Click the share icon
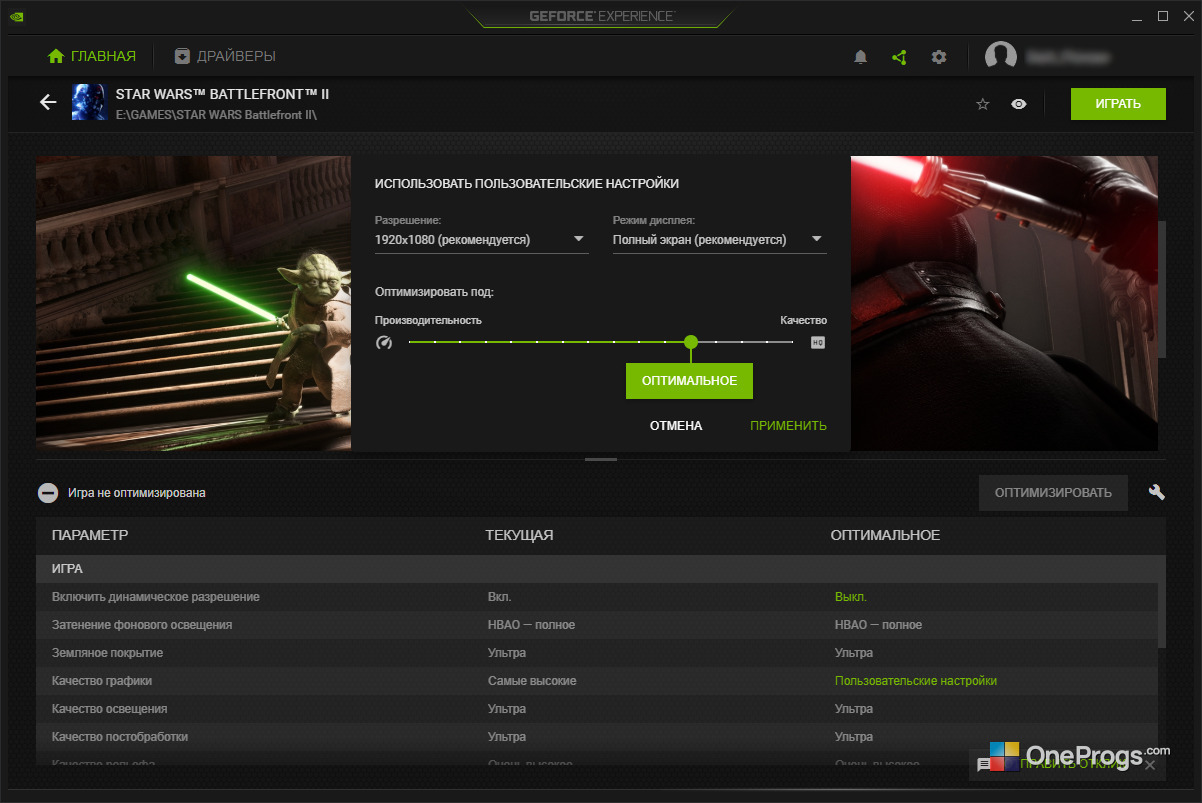The height and width of the screenshot is (803, 1202). click(x=899, y=57)
